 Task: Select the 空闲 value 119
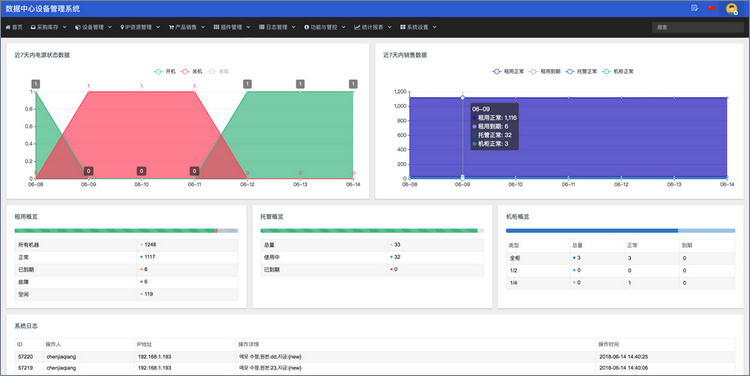149,294
